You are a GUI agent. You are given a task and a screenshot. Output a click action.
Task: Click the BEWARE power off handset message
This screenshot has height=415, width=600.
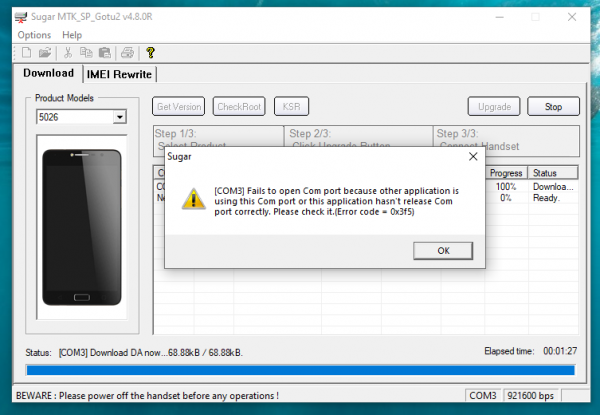147,396
